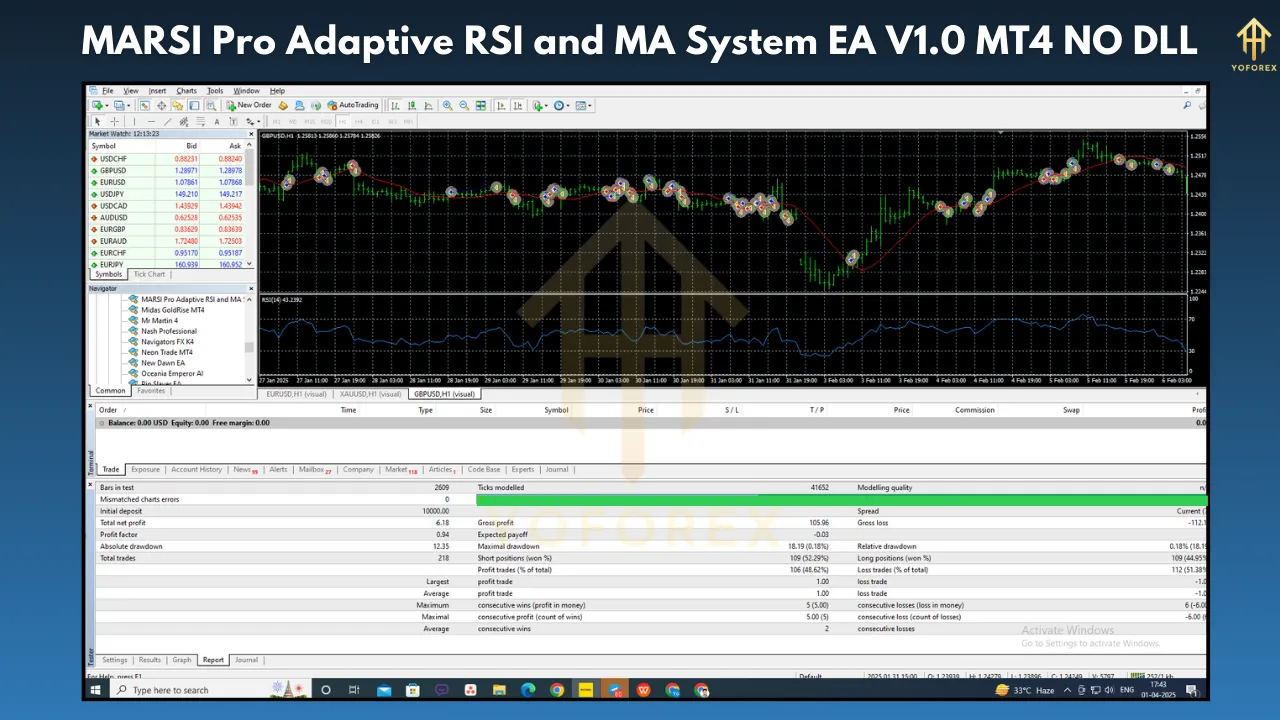Toggle Auto Scroll chart icon
The image size is (1280, 720).
click(x=501, y=105)
